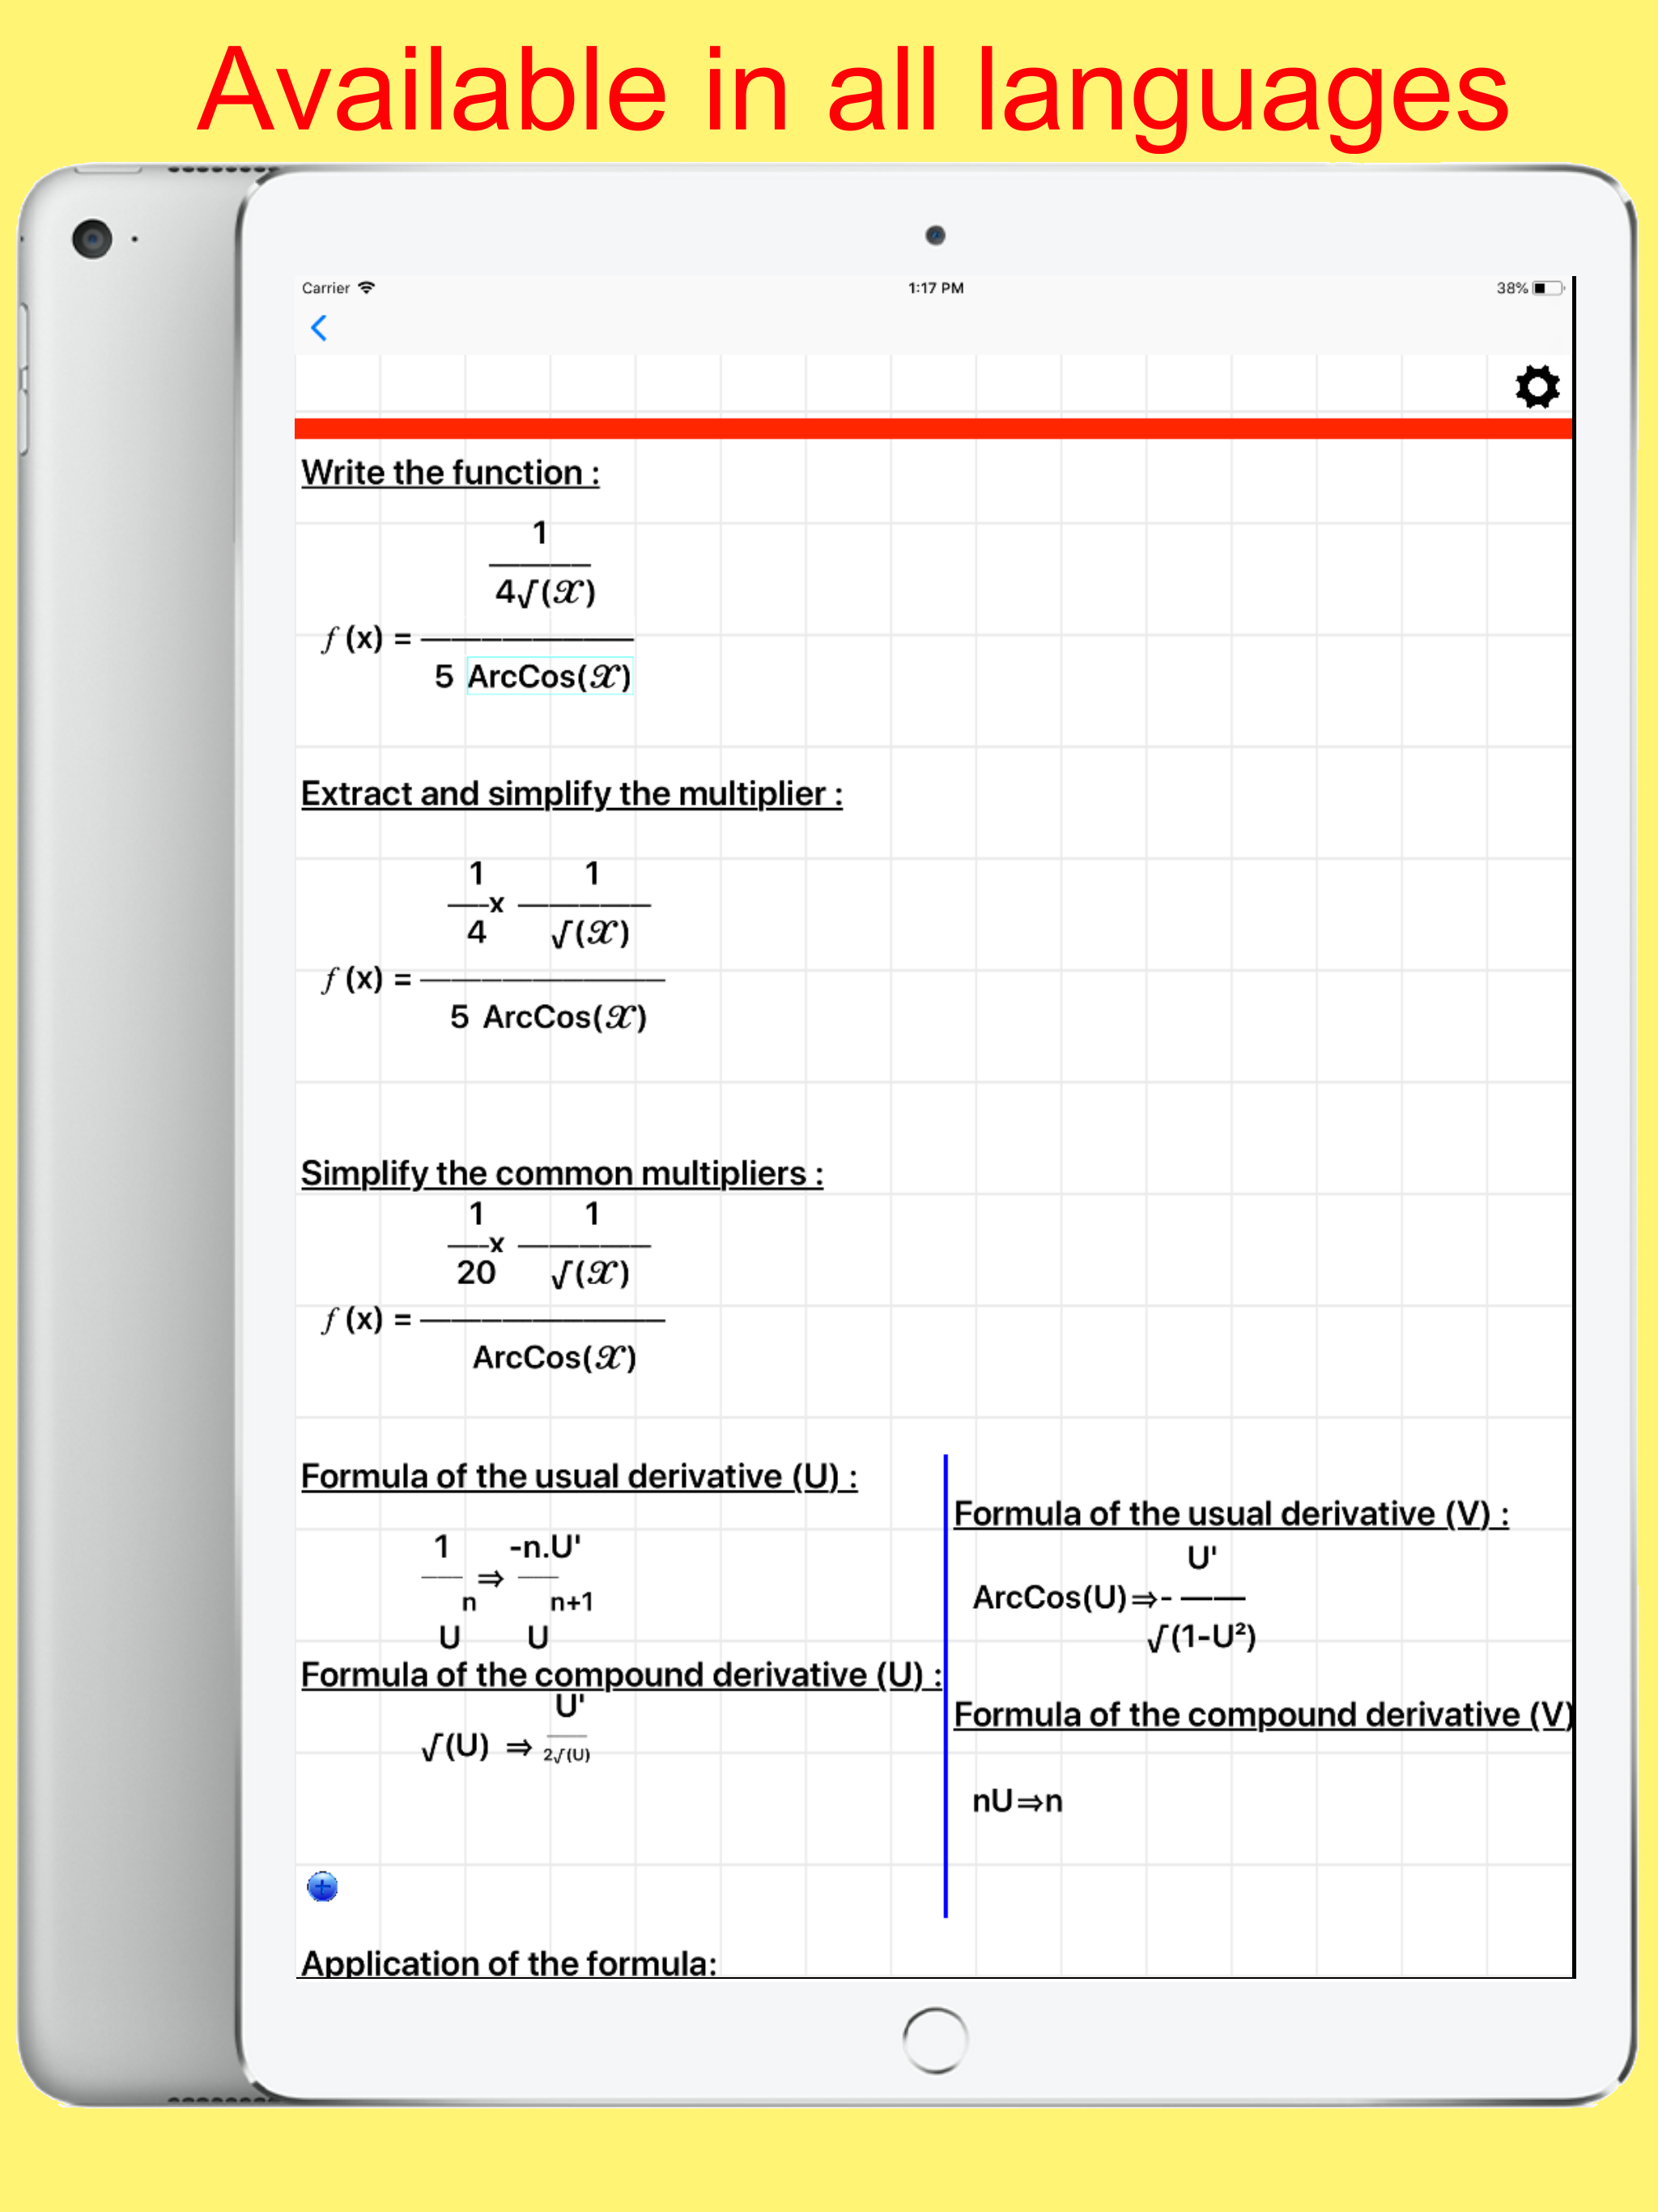This screenshot has height=2212, width=1658.
Task: Tap the 1:17 PM clock
Action: pyautogui.click(x=935, y=288)
